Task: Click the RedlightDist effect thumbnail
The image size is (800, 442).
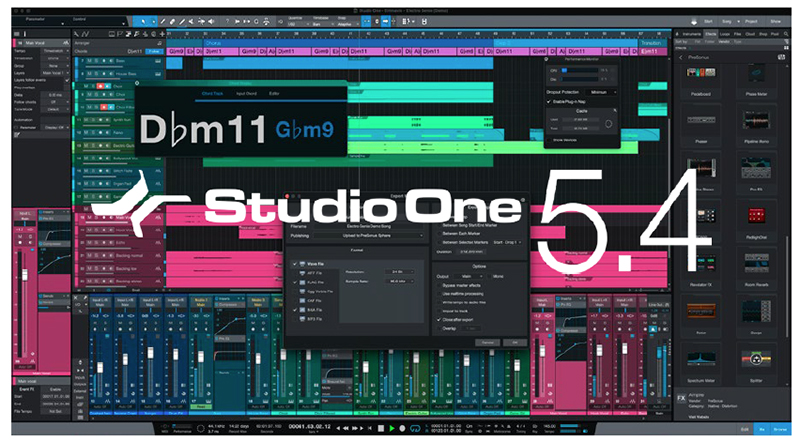Action: (x=756, y=216)
